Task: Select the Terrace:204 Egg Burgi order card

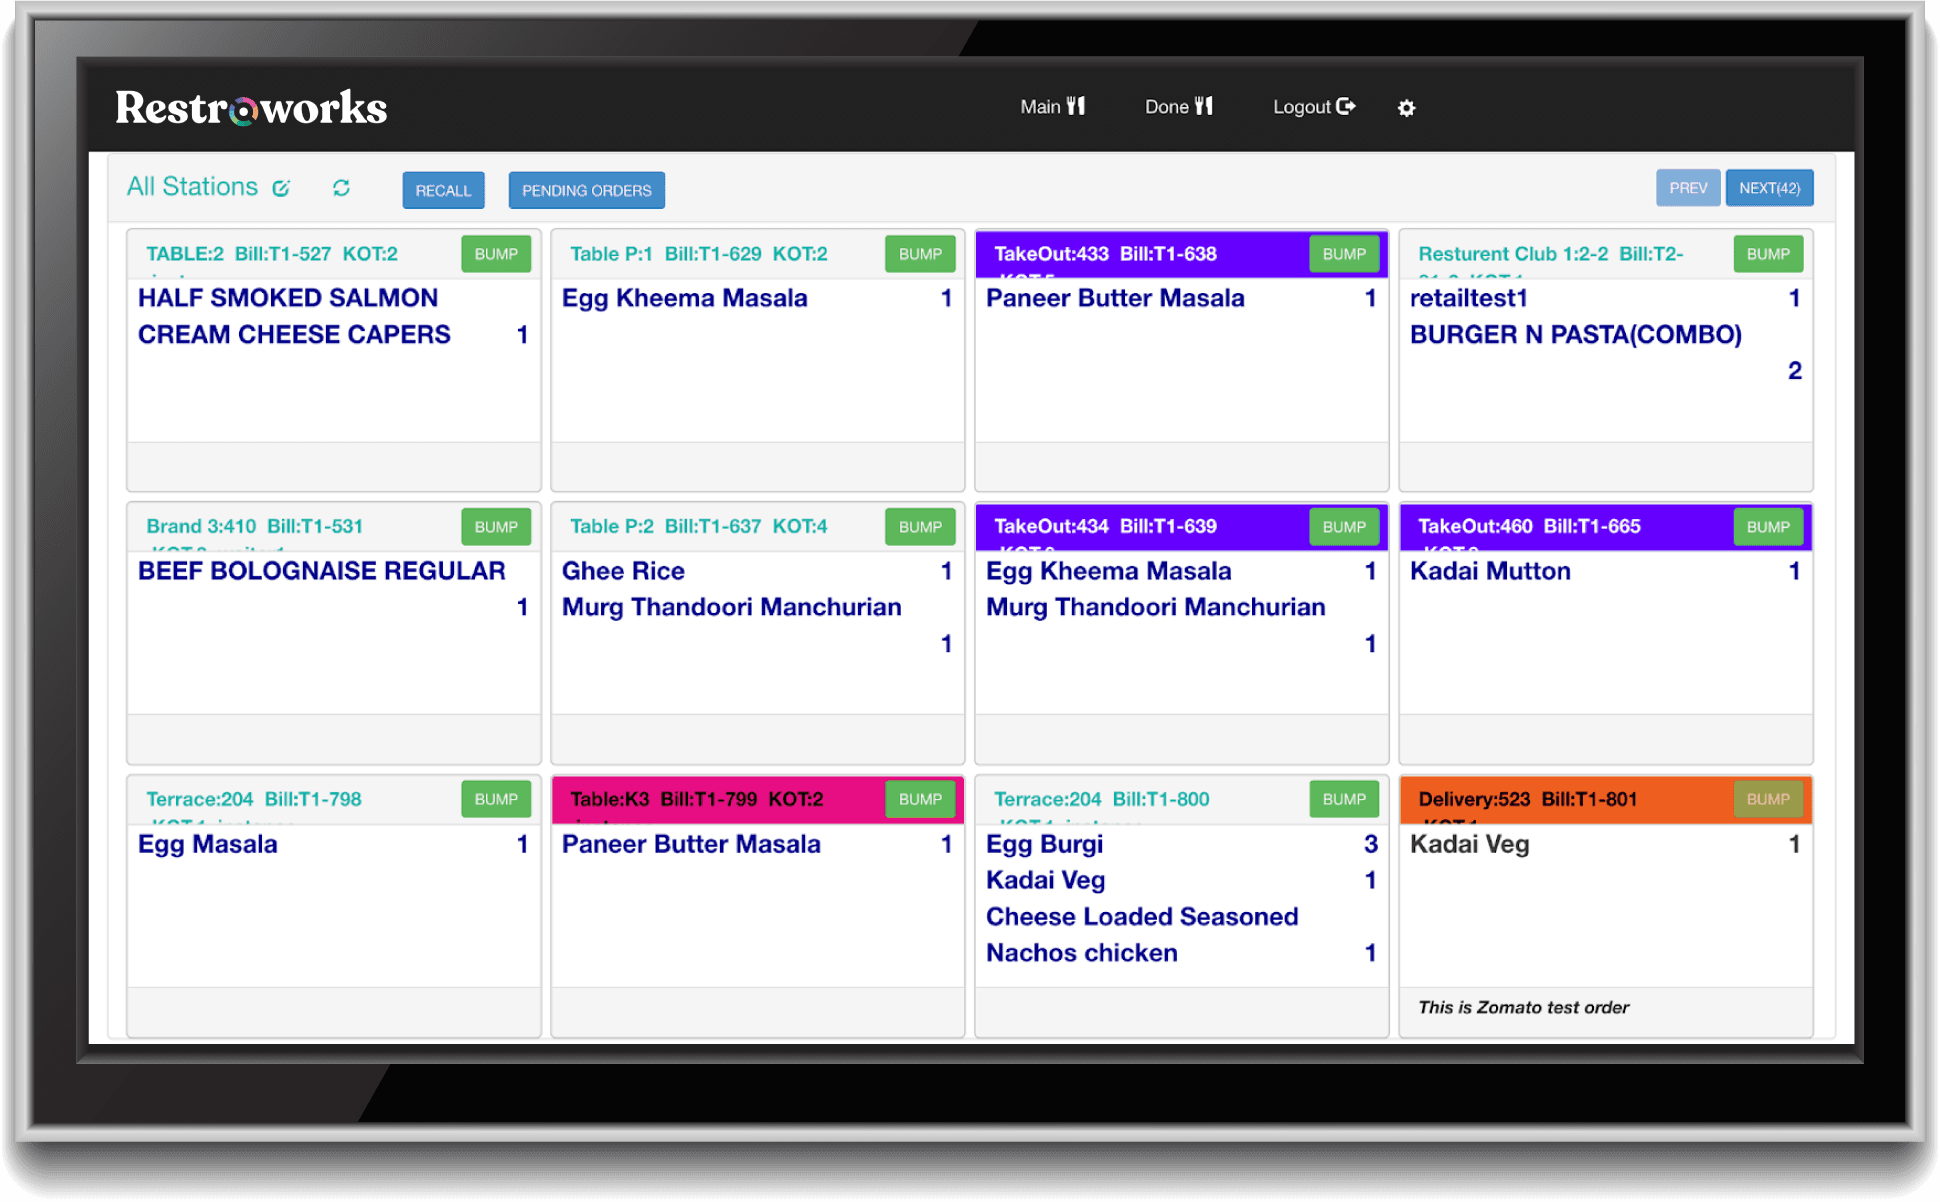Action: click(1180, 900)
